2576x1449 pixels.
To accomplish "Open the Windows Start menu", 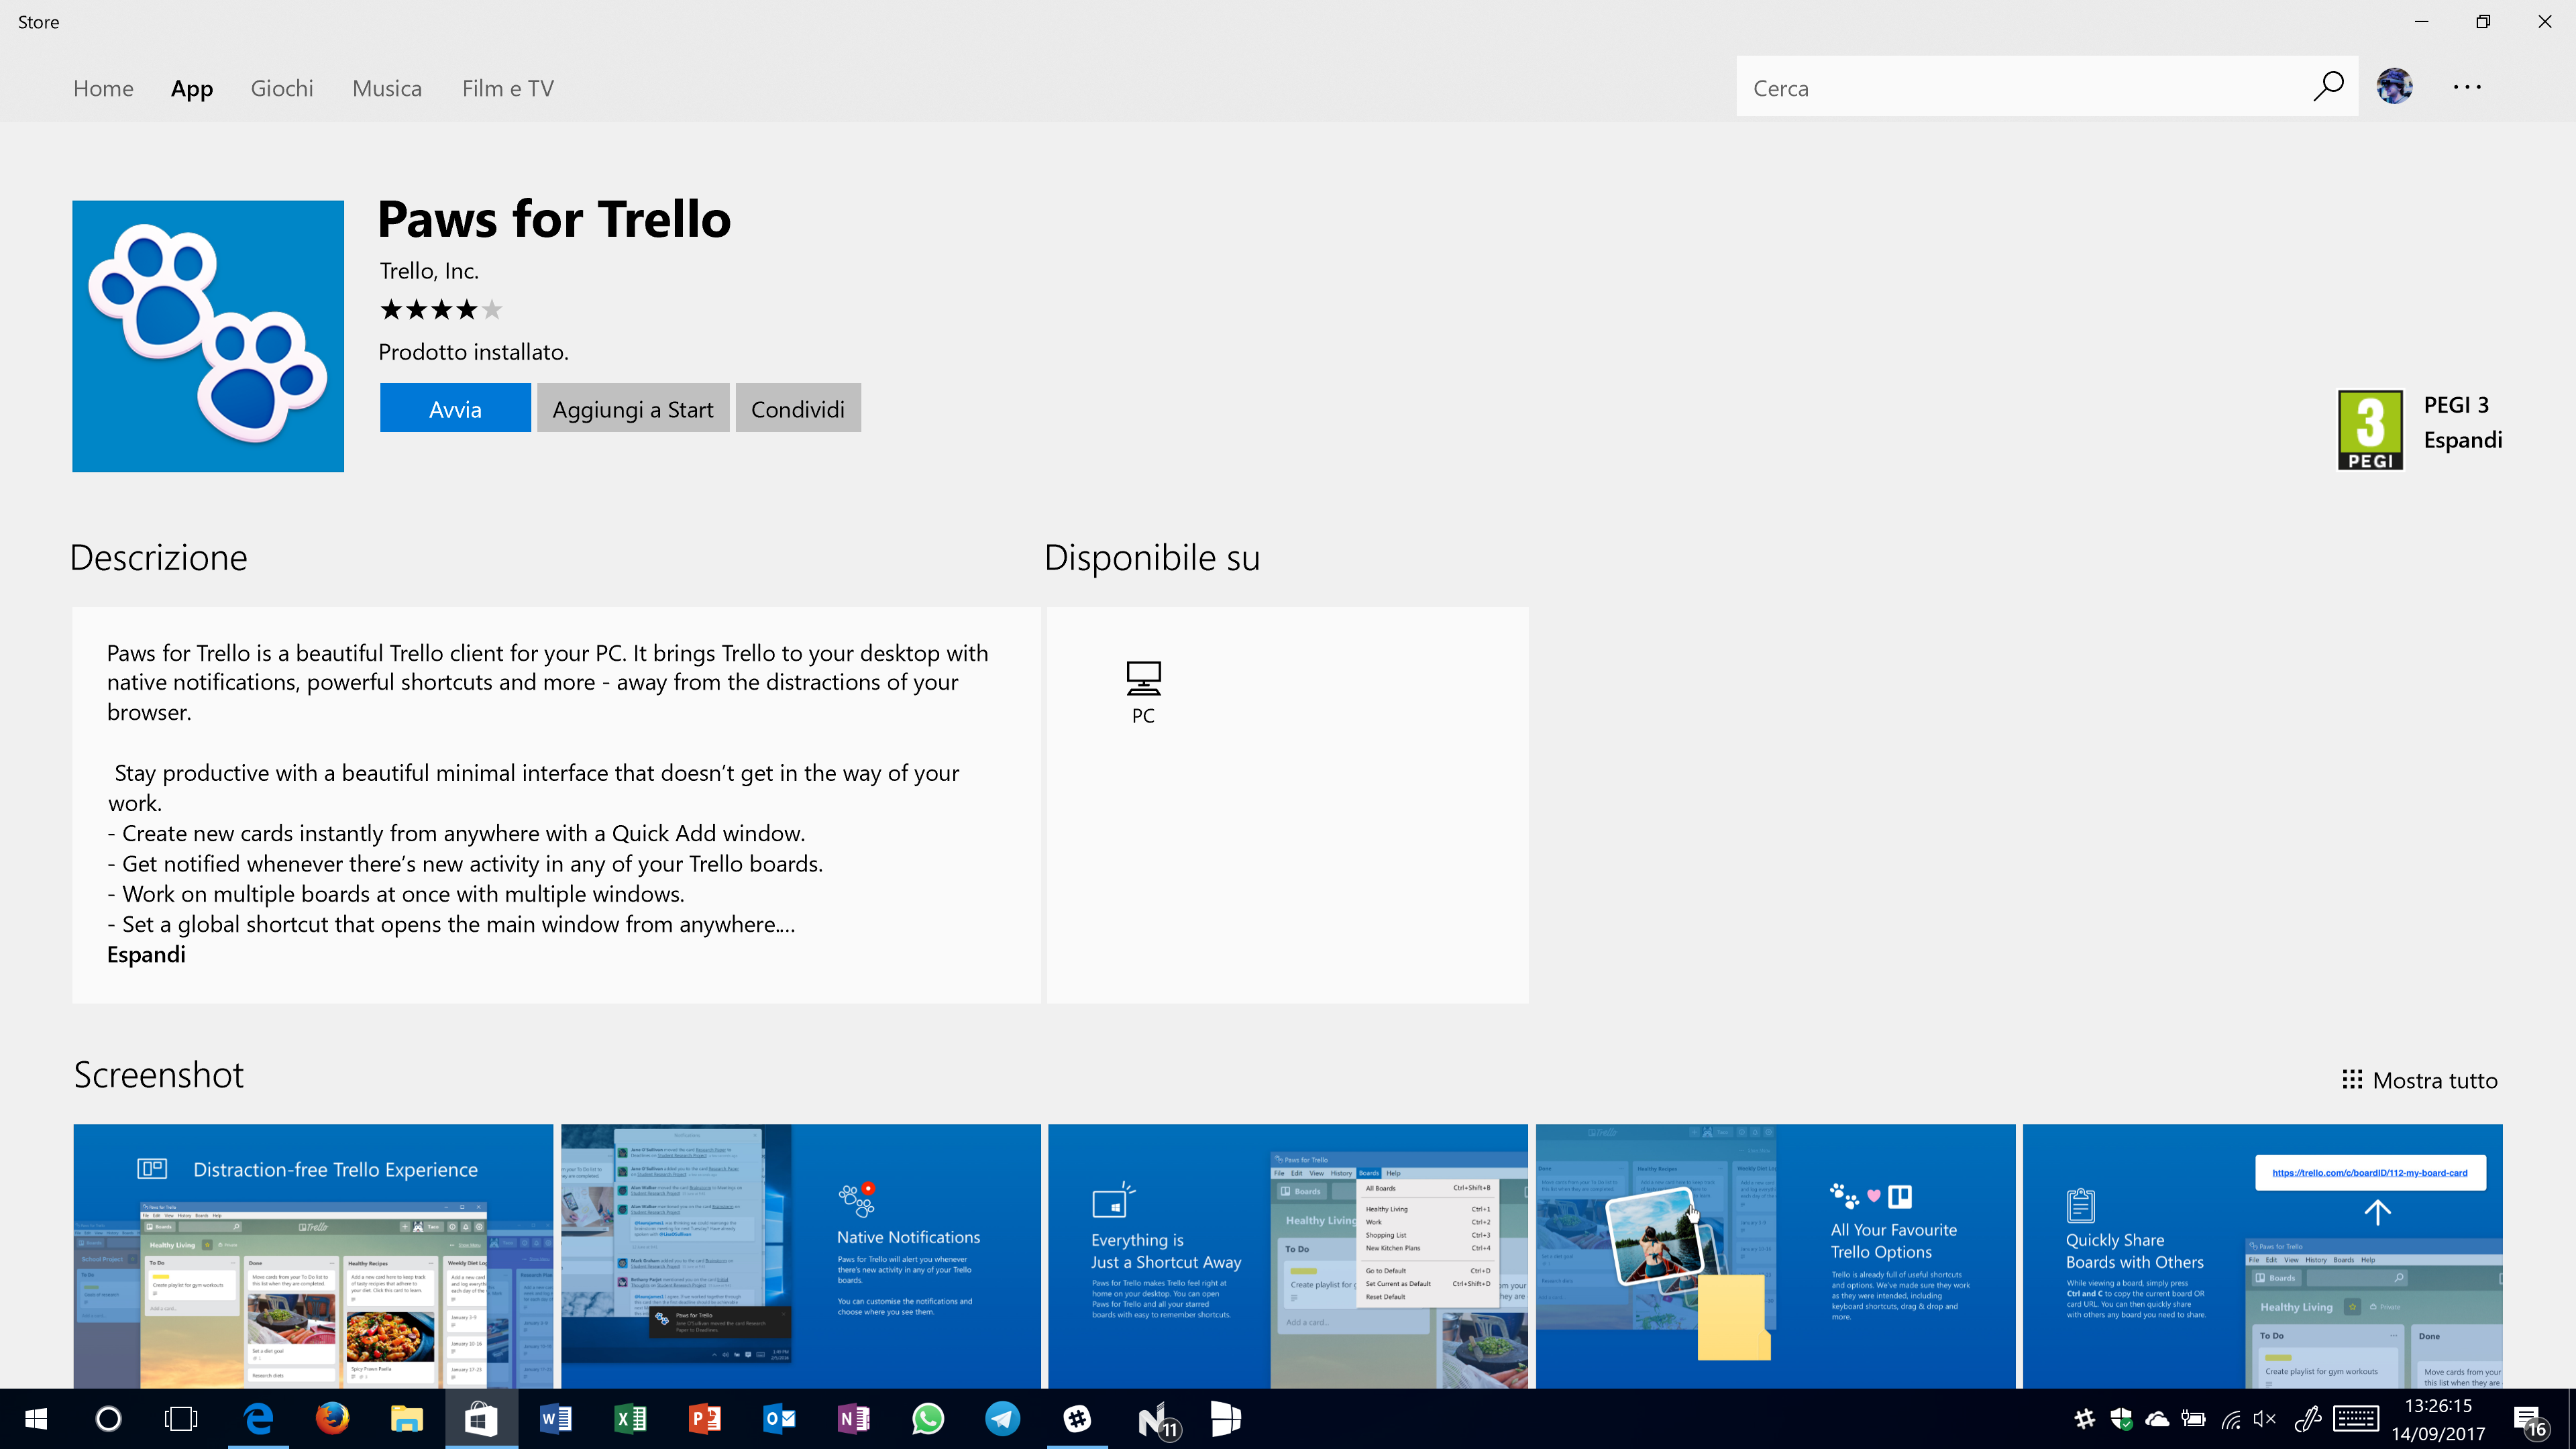I will pyautogui.click(x=36, y=1419).
